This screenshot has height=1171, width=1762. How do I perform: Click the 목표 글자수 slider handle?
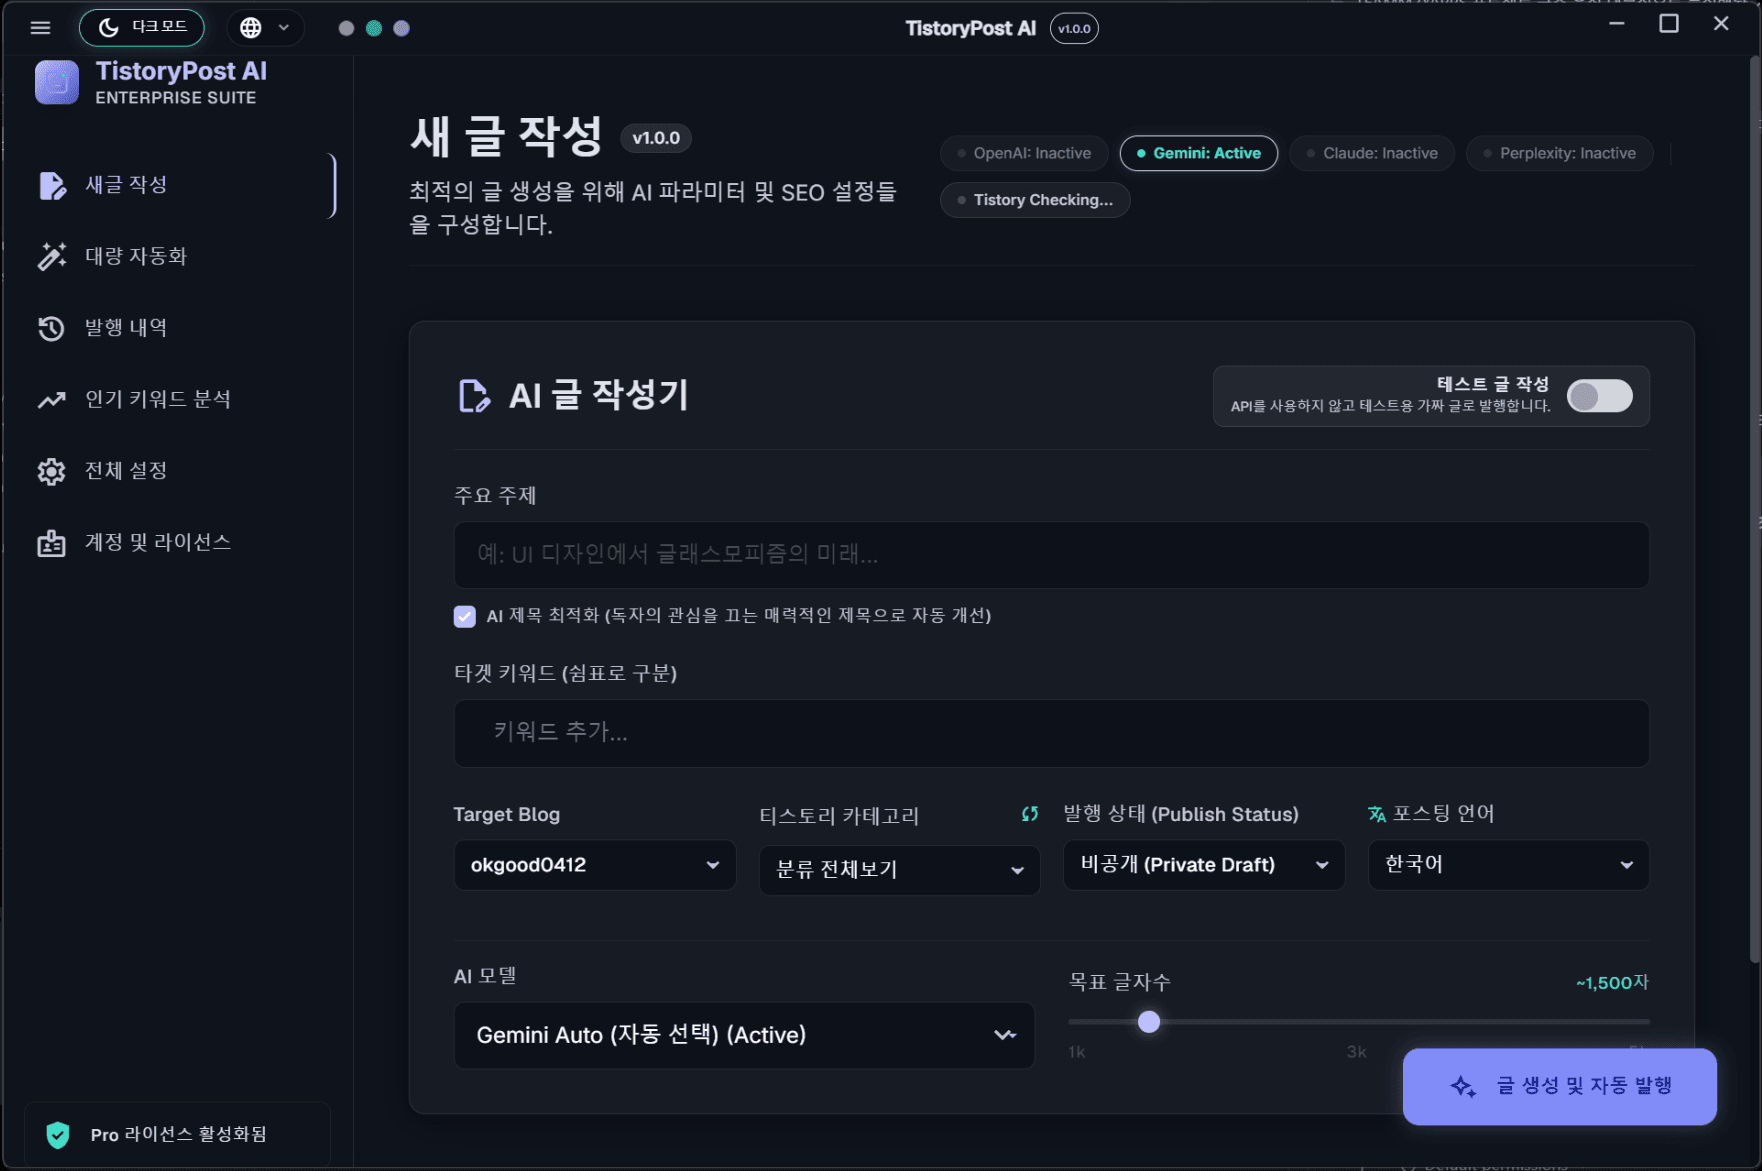(x=1149, y=1022)
